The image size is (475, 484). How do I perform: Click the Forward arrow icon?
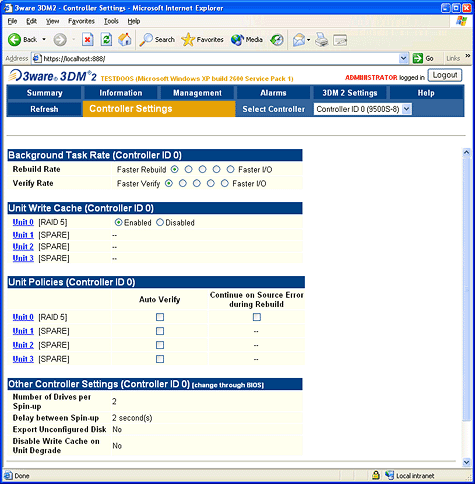tap(60, 40)
